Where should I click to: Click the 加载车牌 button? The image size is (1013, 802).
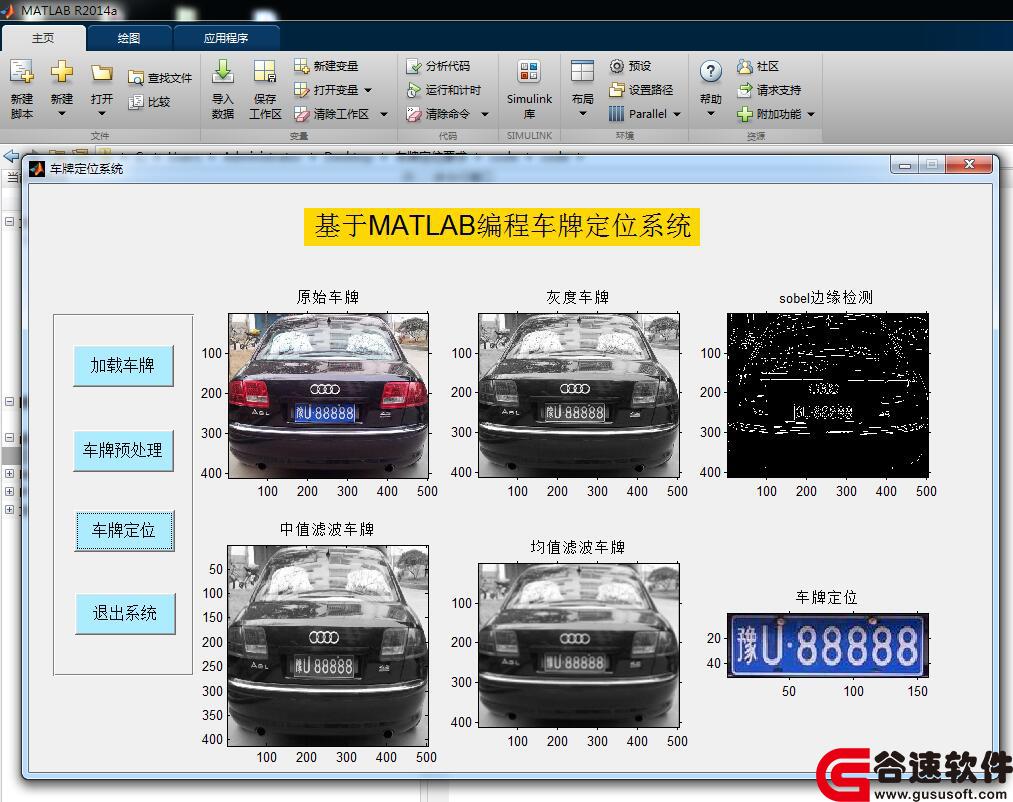click(x=123, y=366)
